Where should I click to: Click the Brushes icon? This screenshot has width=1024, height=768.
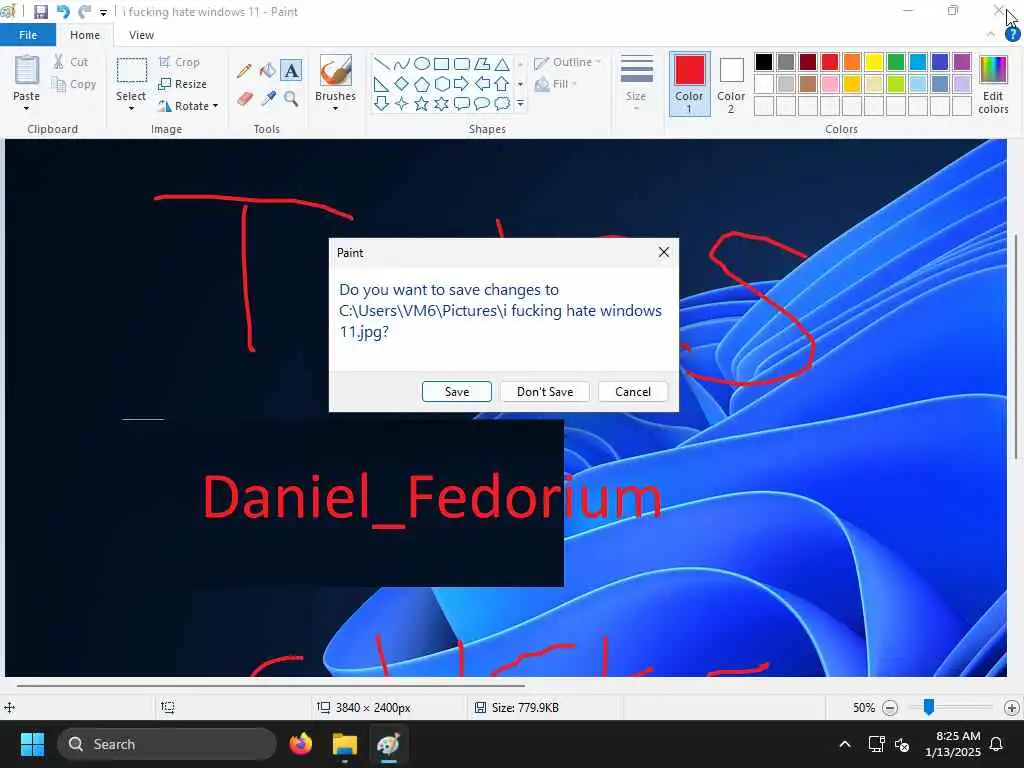(336, 70)
